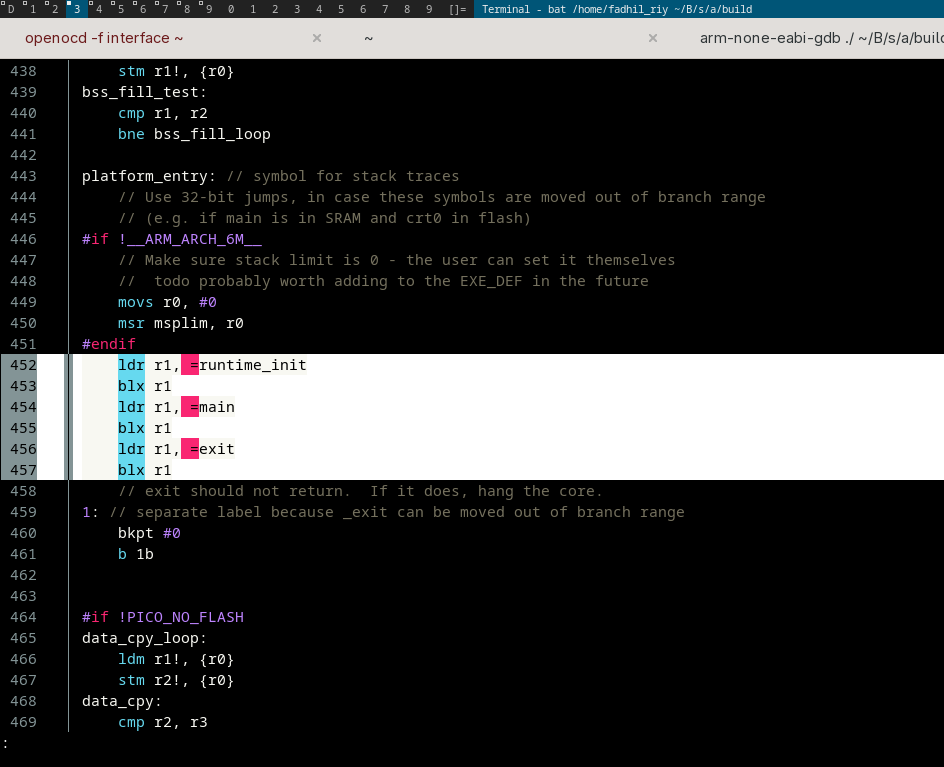
Task: Switch to workspace tag D
Action: pos(11,9)
